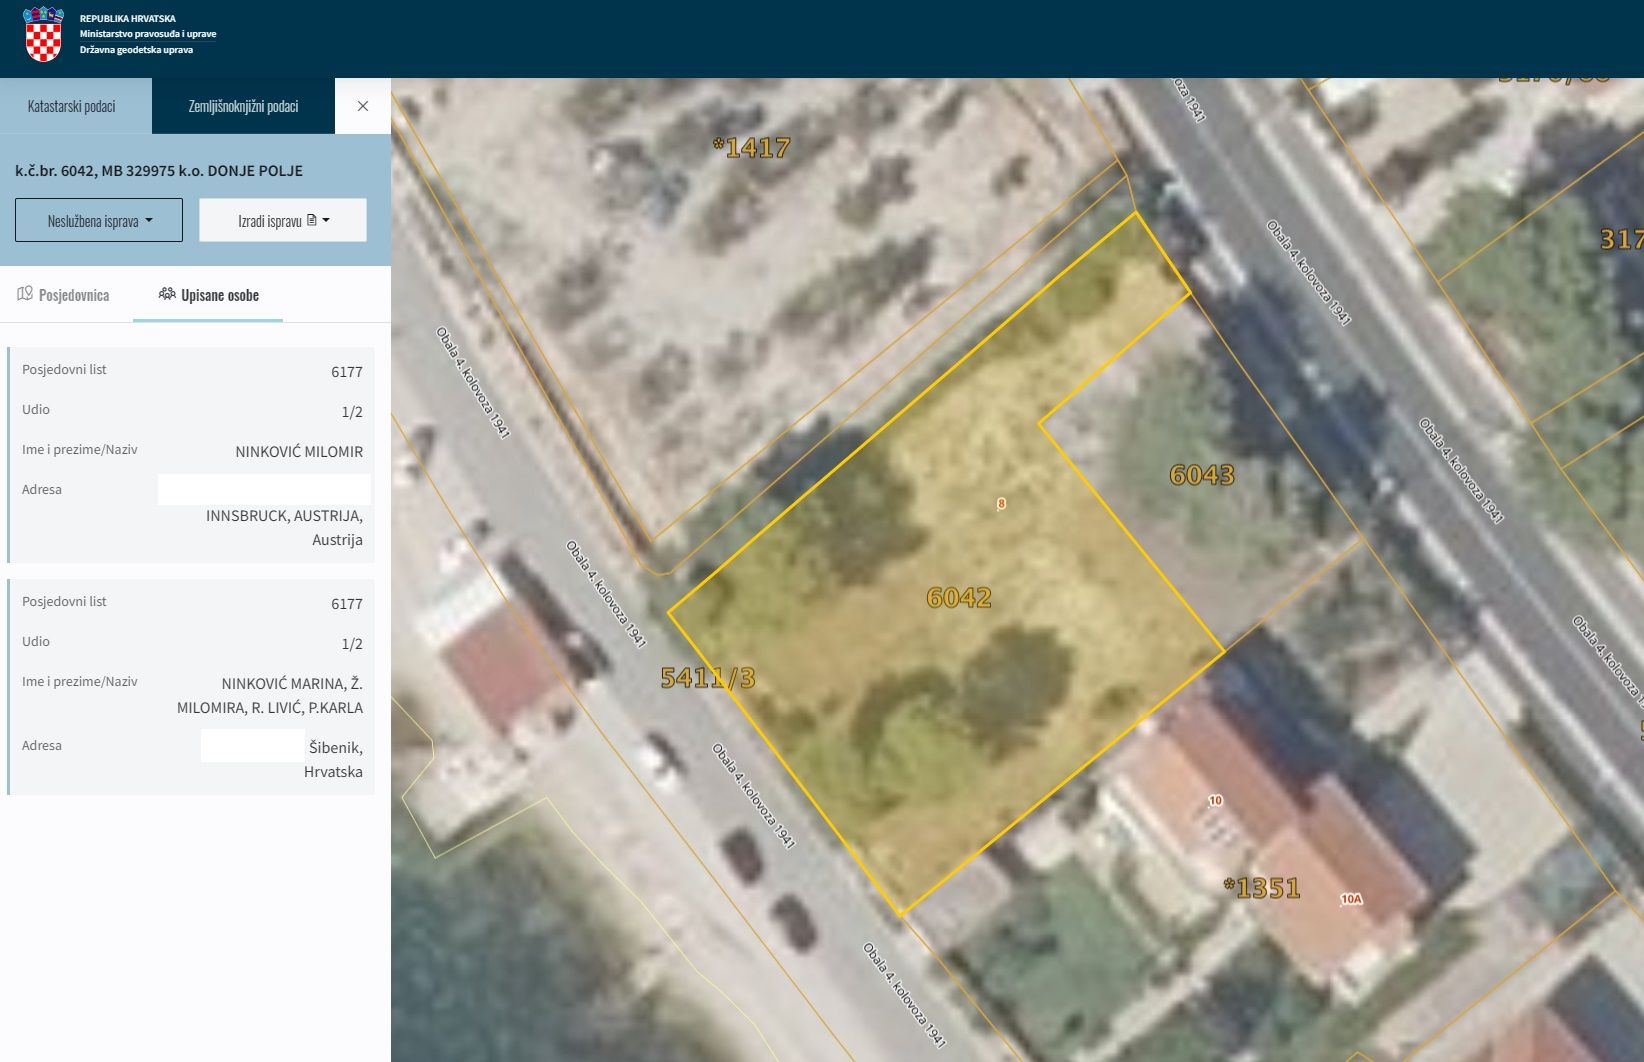Click the document icon in Izradi ispravu

pyautogui.click(x=312, y=220)
